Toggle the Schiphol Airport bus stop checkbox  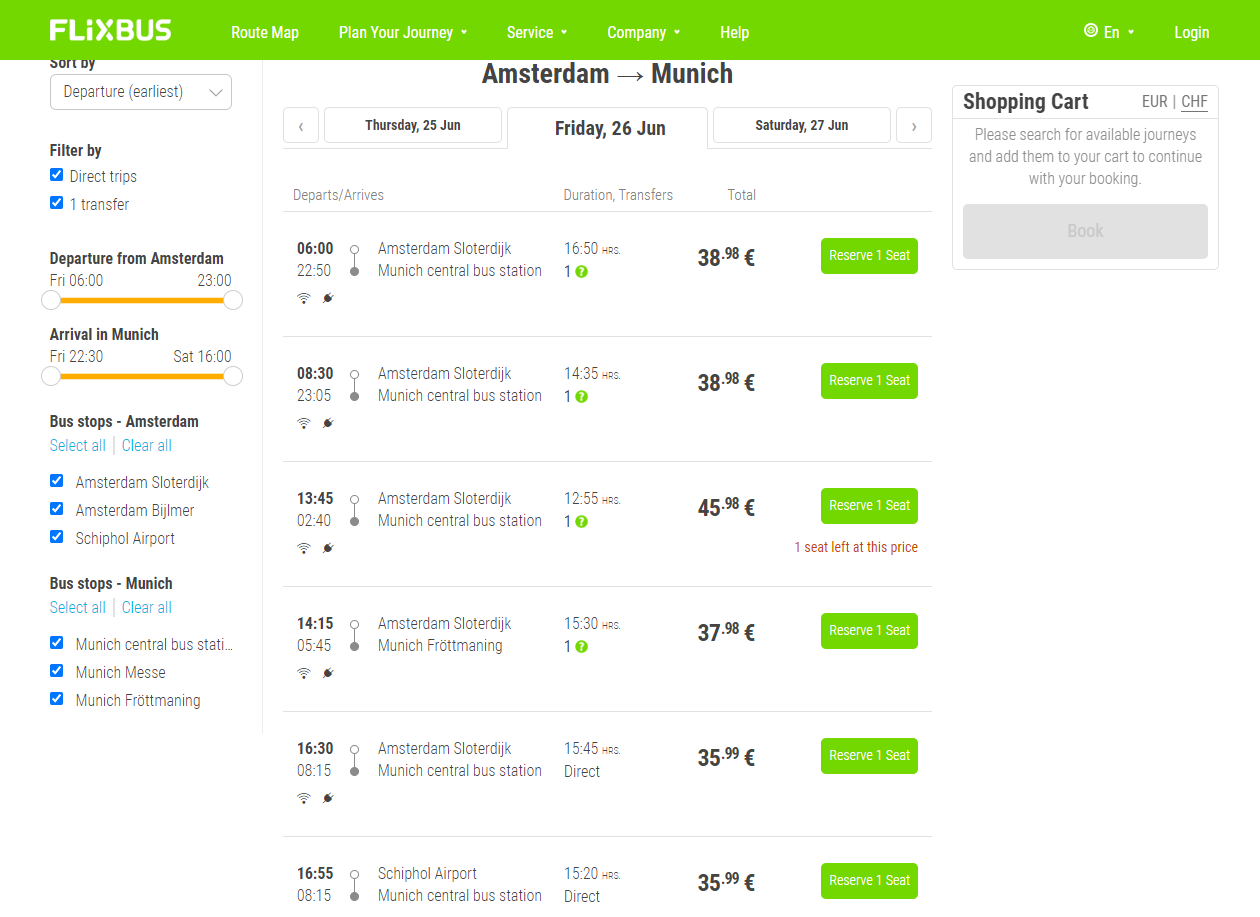(57, 537)
